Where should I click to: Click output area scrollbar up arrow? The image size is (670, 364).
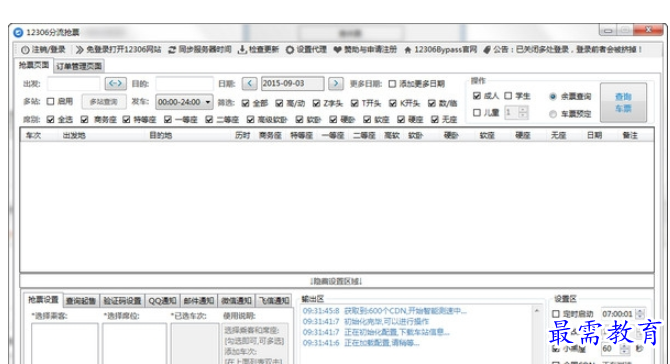tap(537, 311)
